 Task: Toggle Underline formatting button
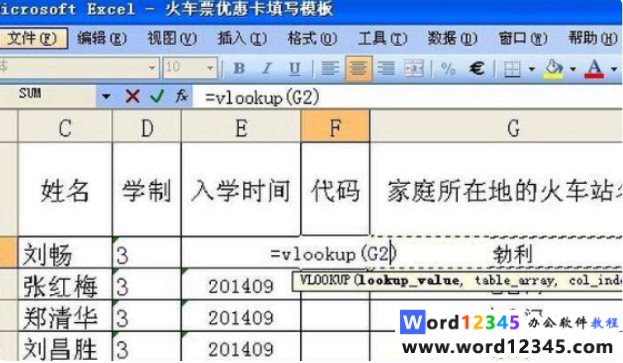(x=294, y=69)
